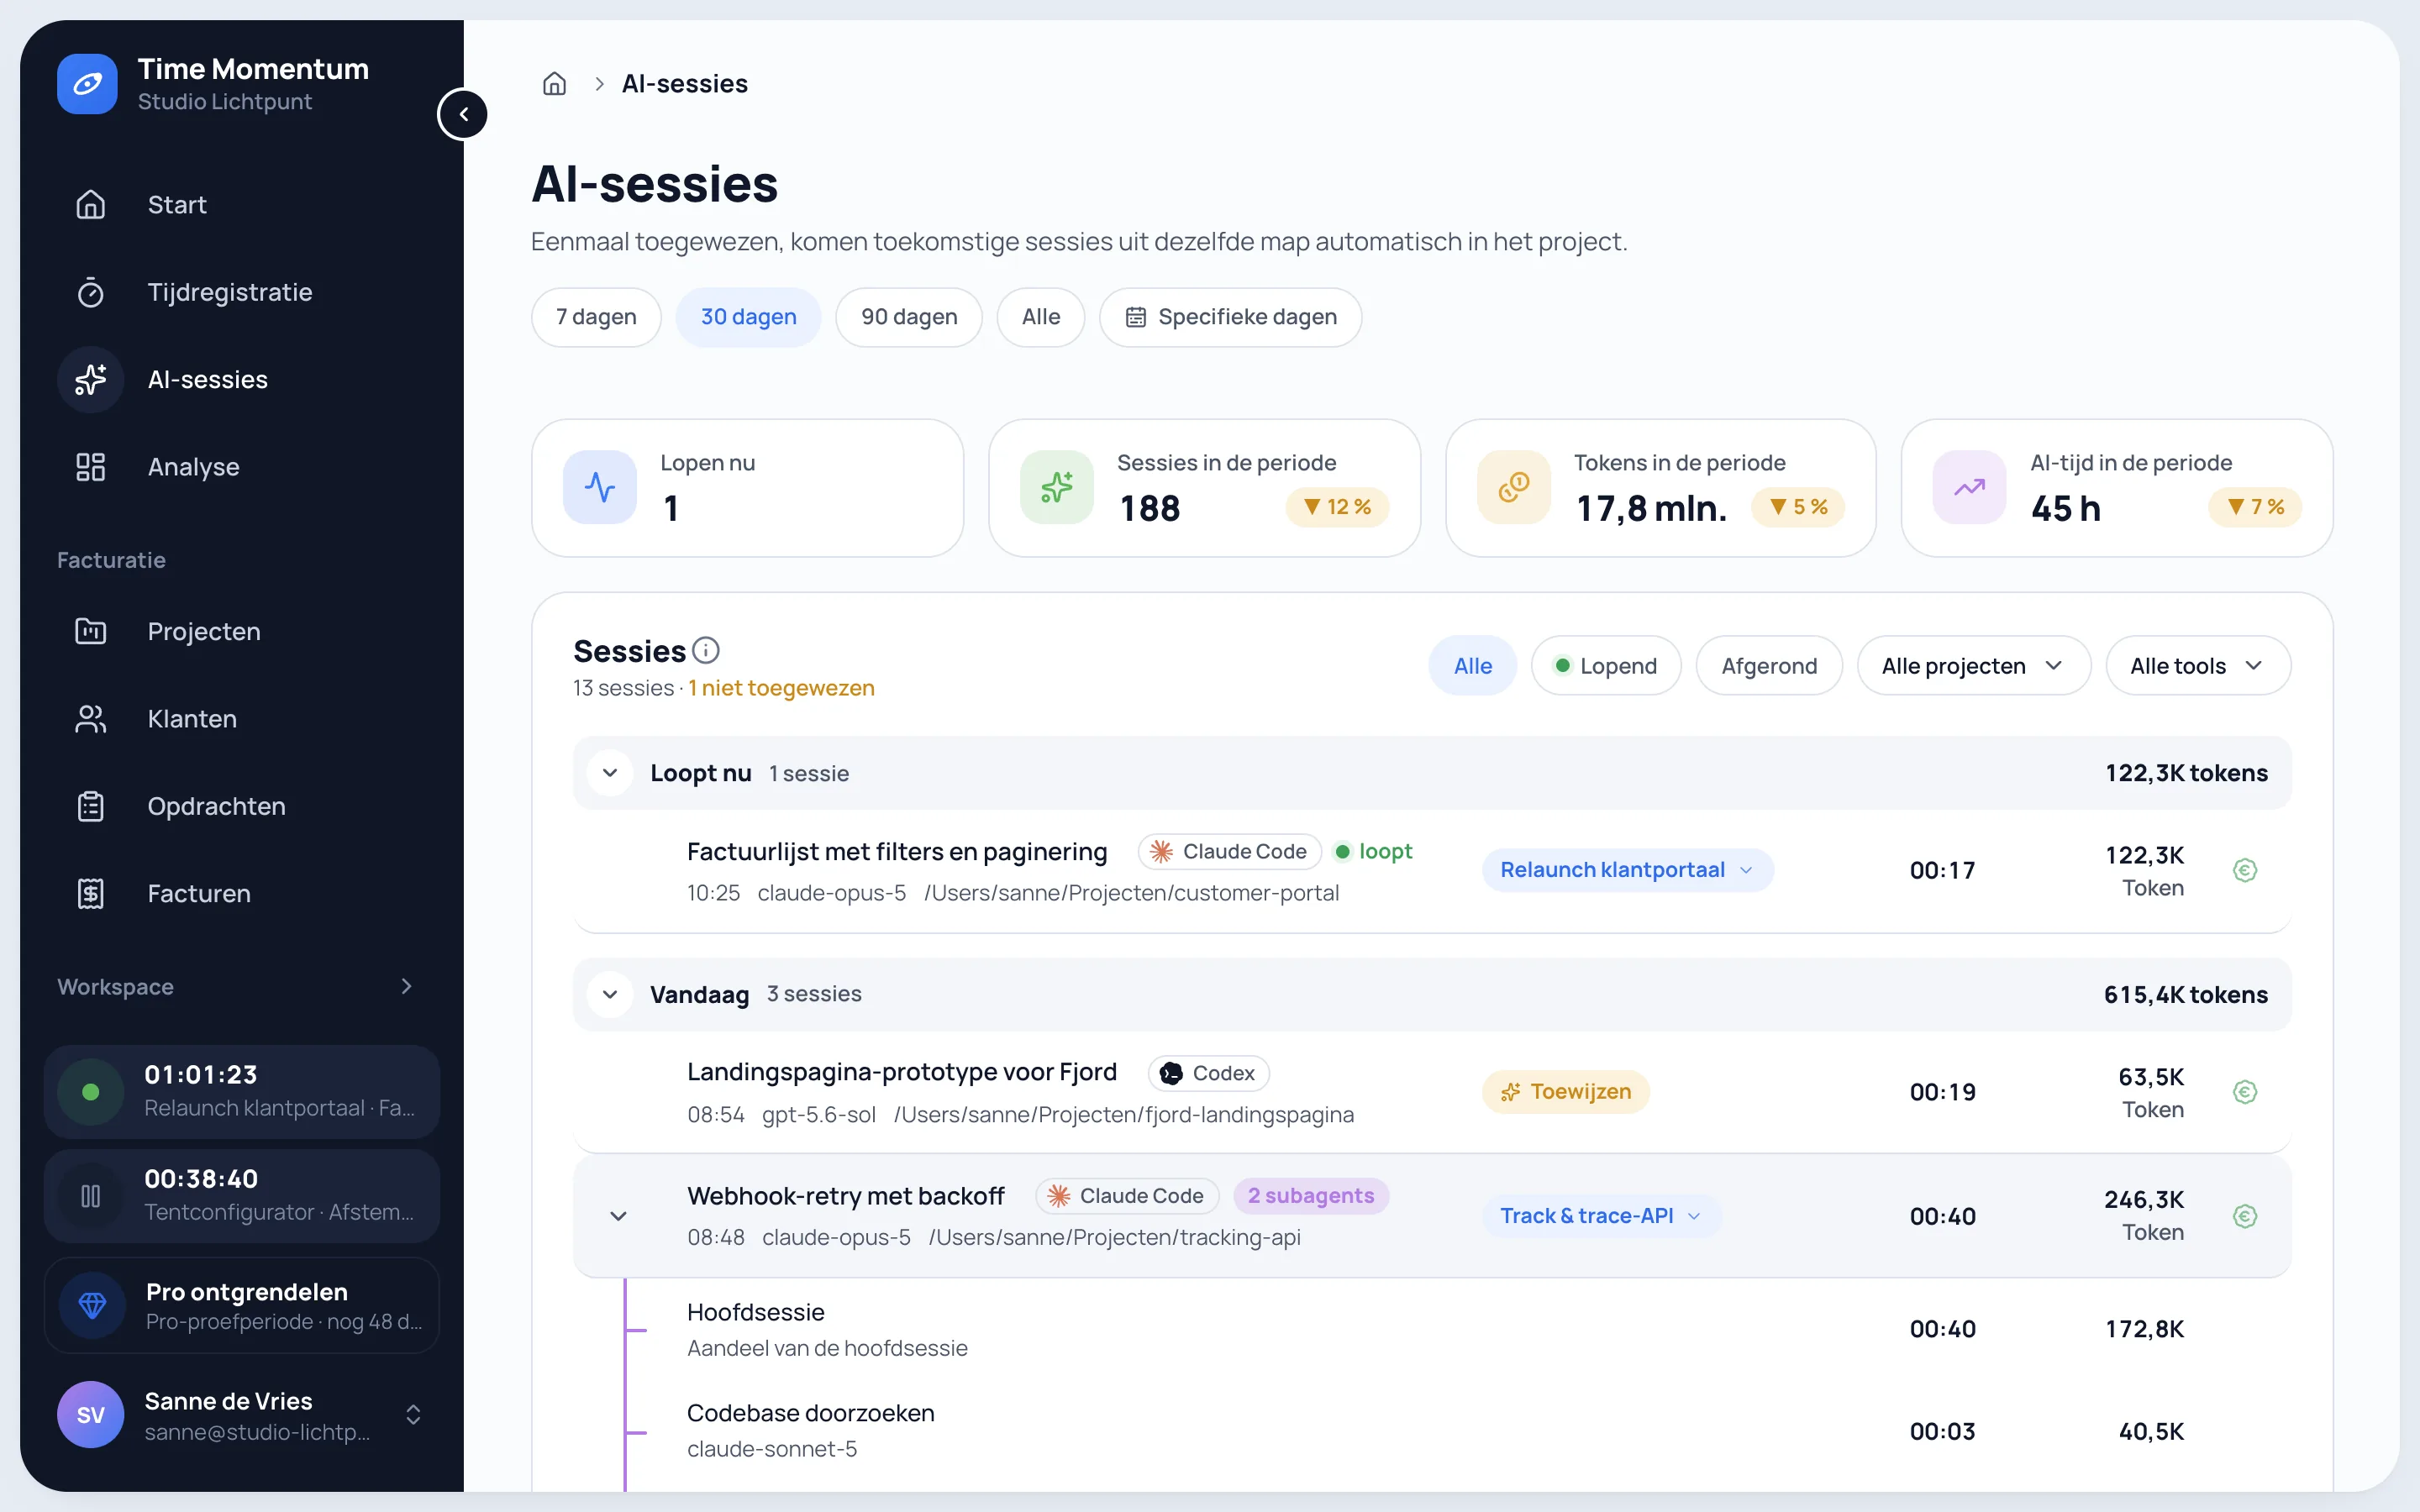Image resolution: width=2420 pixels, height=1512 pixels.
Task: Click the pulse icon on the Lopen nu card
Action: 600,487
